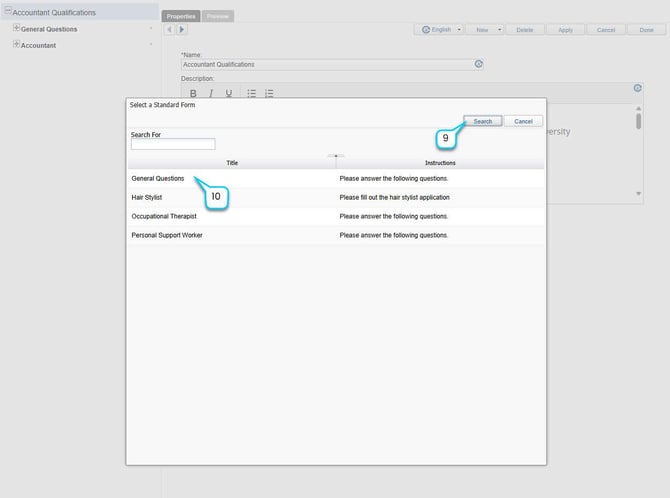Switch to the Preview tab
The width and height of the screenshot is (670, 498).
click(x=217, y=16)
